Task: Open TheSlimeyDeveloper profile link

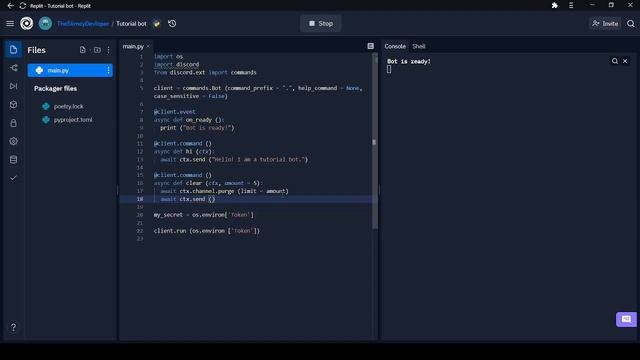Action: tap(83, 24)
